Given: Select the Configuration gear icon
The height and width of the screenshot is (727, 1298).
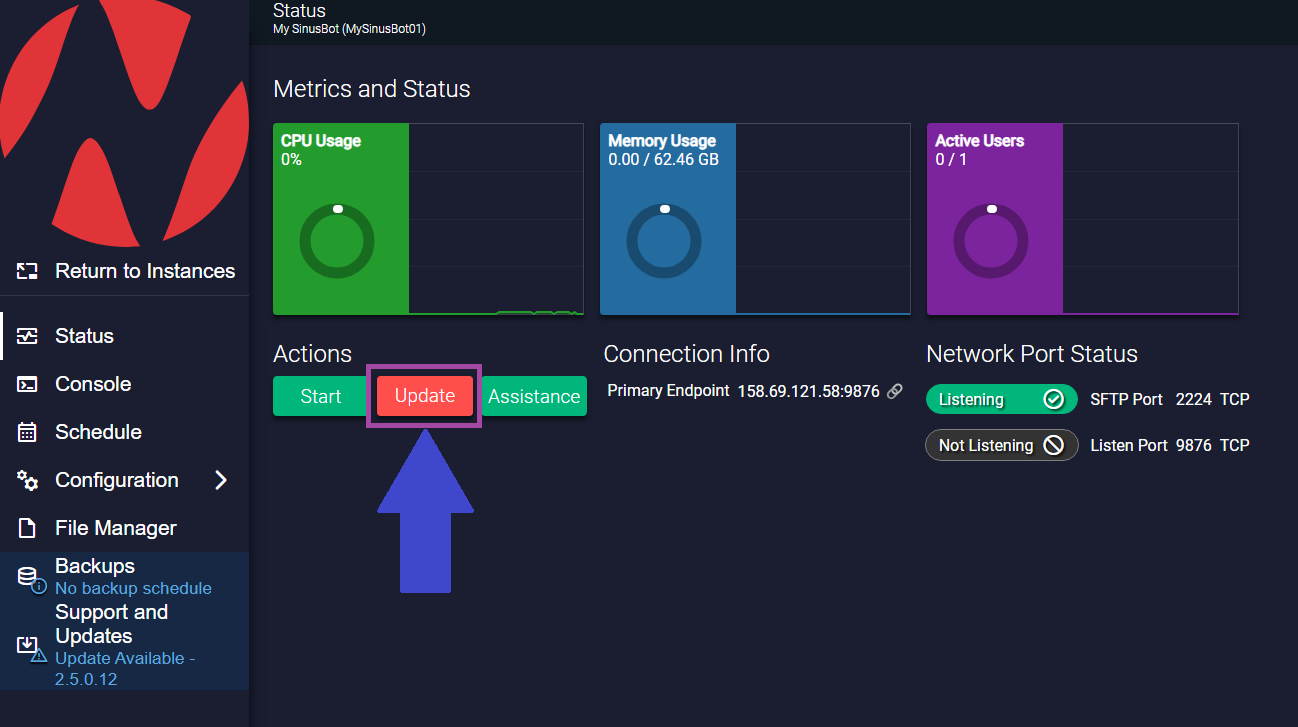Looking at the screenshot, I should tap(28, 479).
